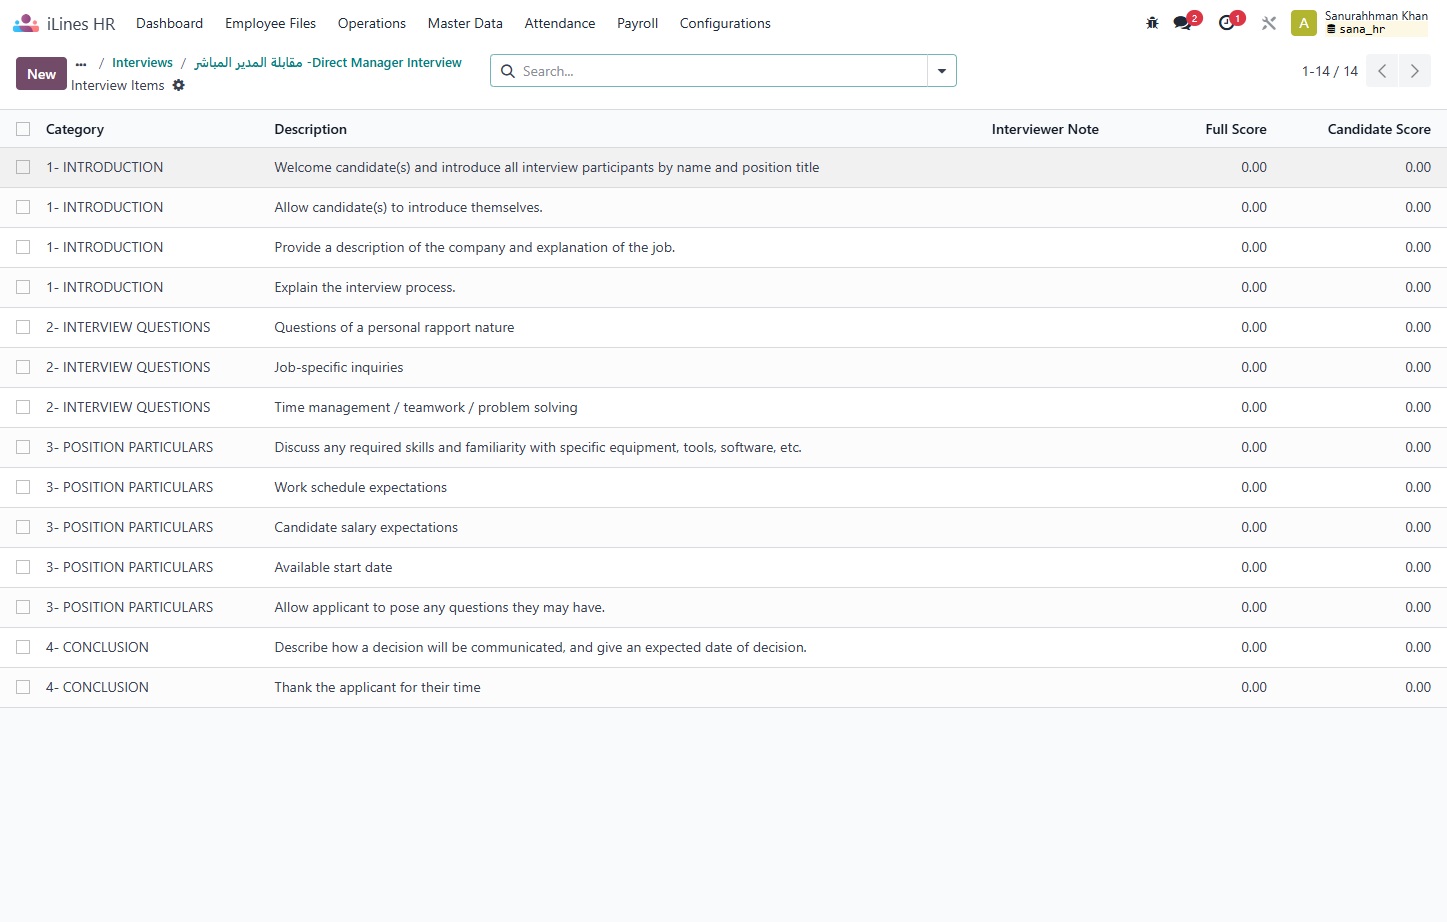Open the debug bug icon menu
Viewport: 1447px width, 922px height.
click(x=1152, y=23)
